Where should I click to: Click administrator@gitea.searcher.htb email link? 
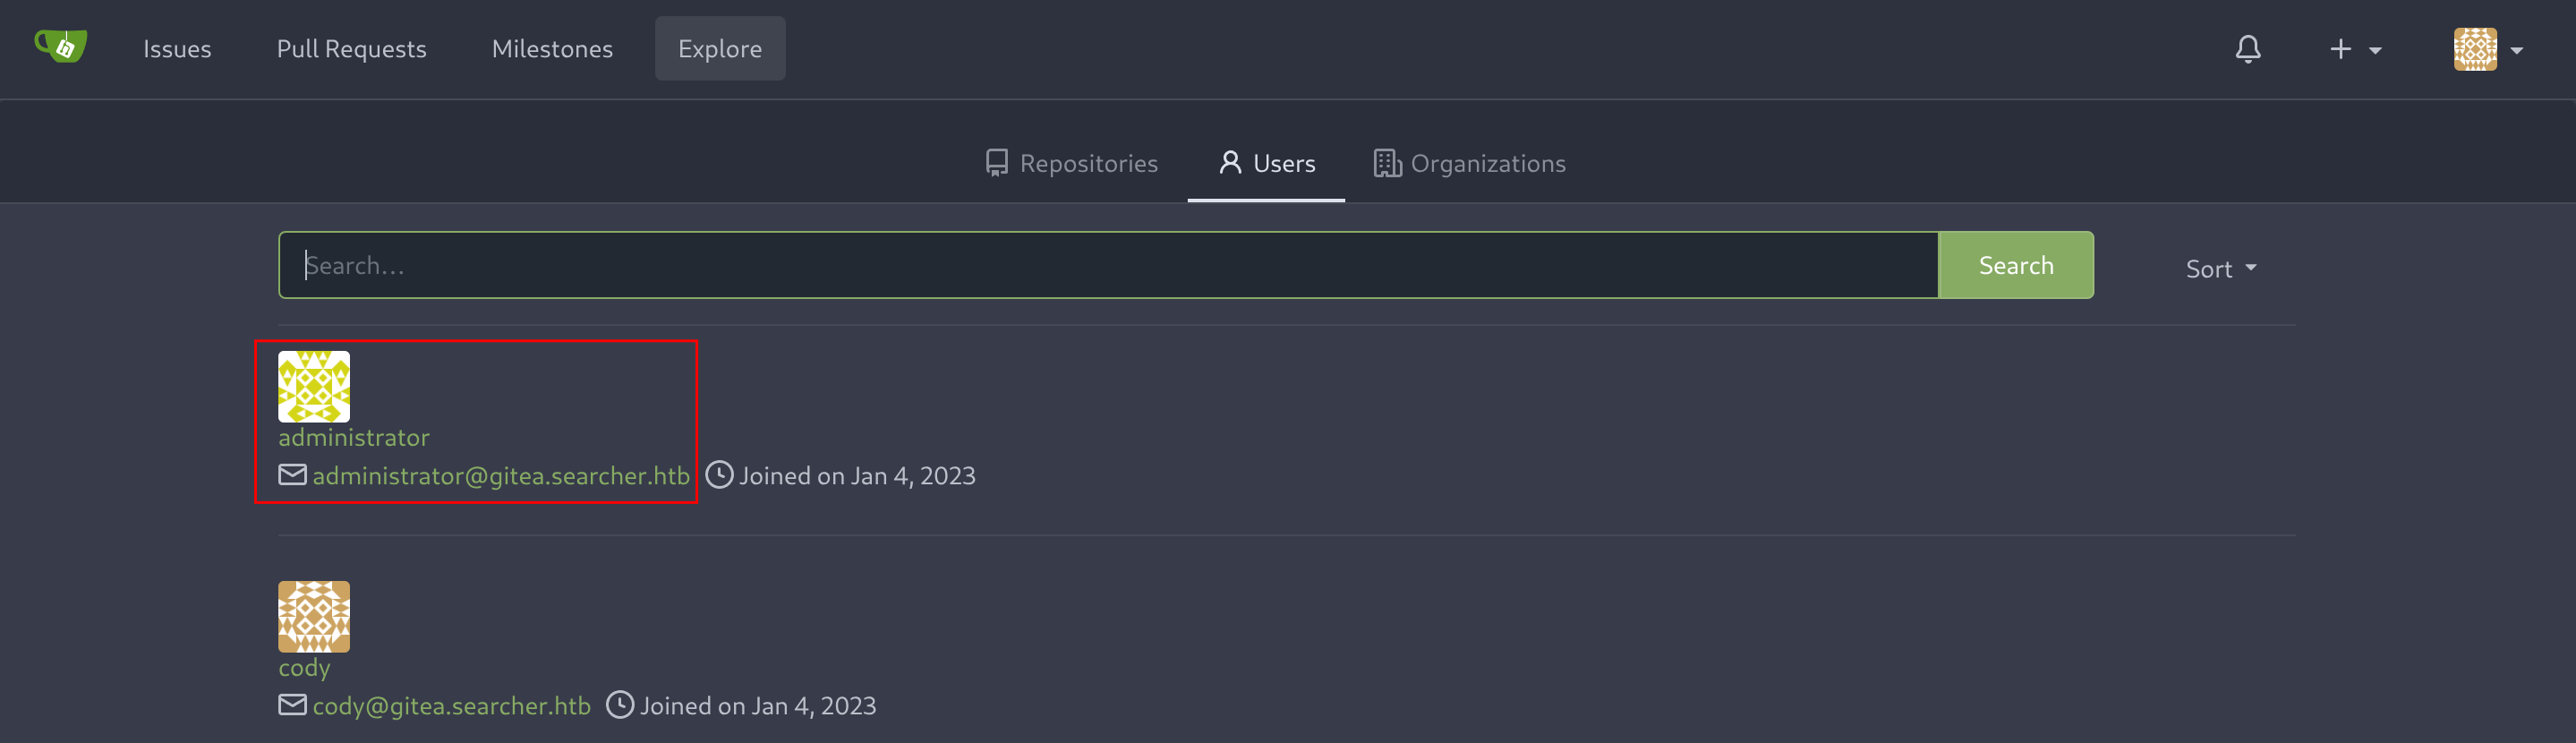coord(501,476)
